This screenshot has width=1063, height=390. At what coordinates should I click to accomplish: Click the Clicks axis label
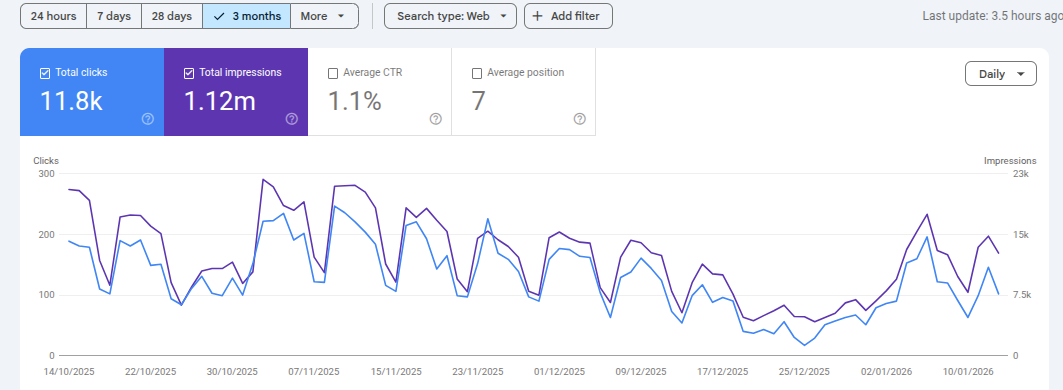tap(46, 161)
